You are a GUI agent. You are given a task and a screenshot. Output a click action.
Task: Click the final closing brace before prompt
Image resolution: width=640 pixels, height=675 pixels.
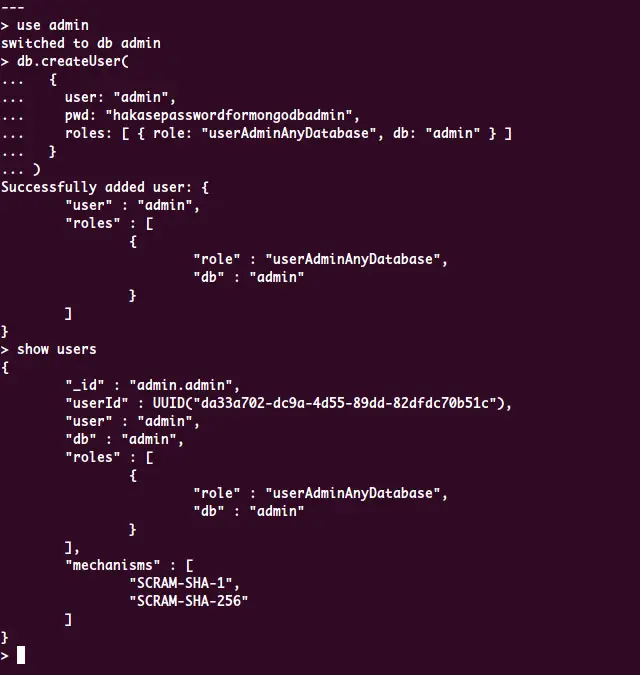coord(5,637)
